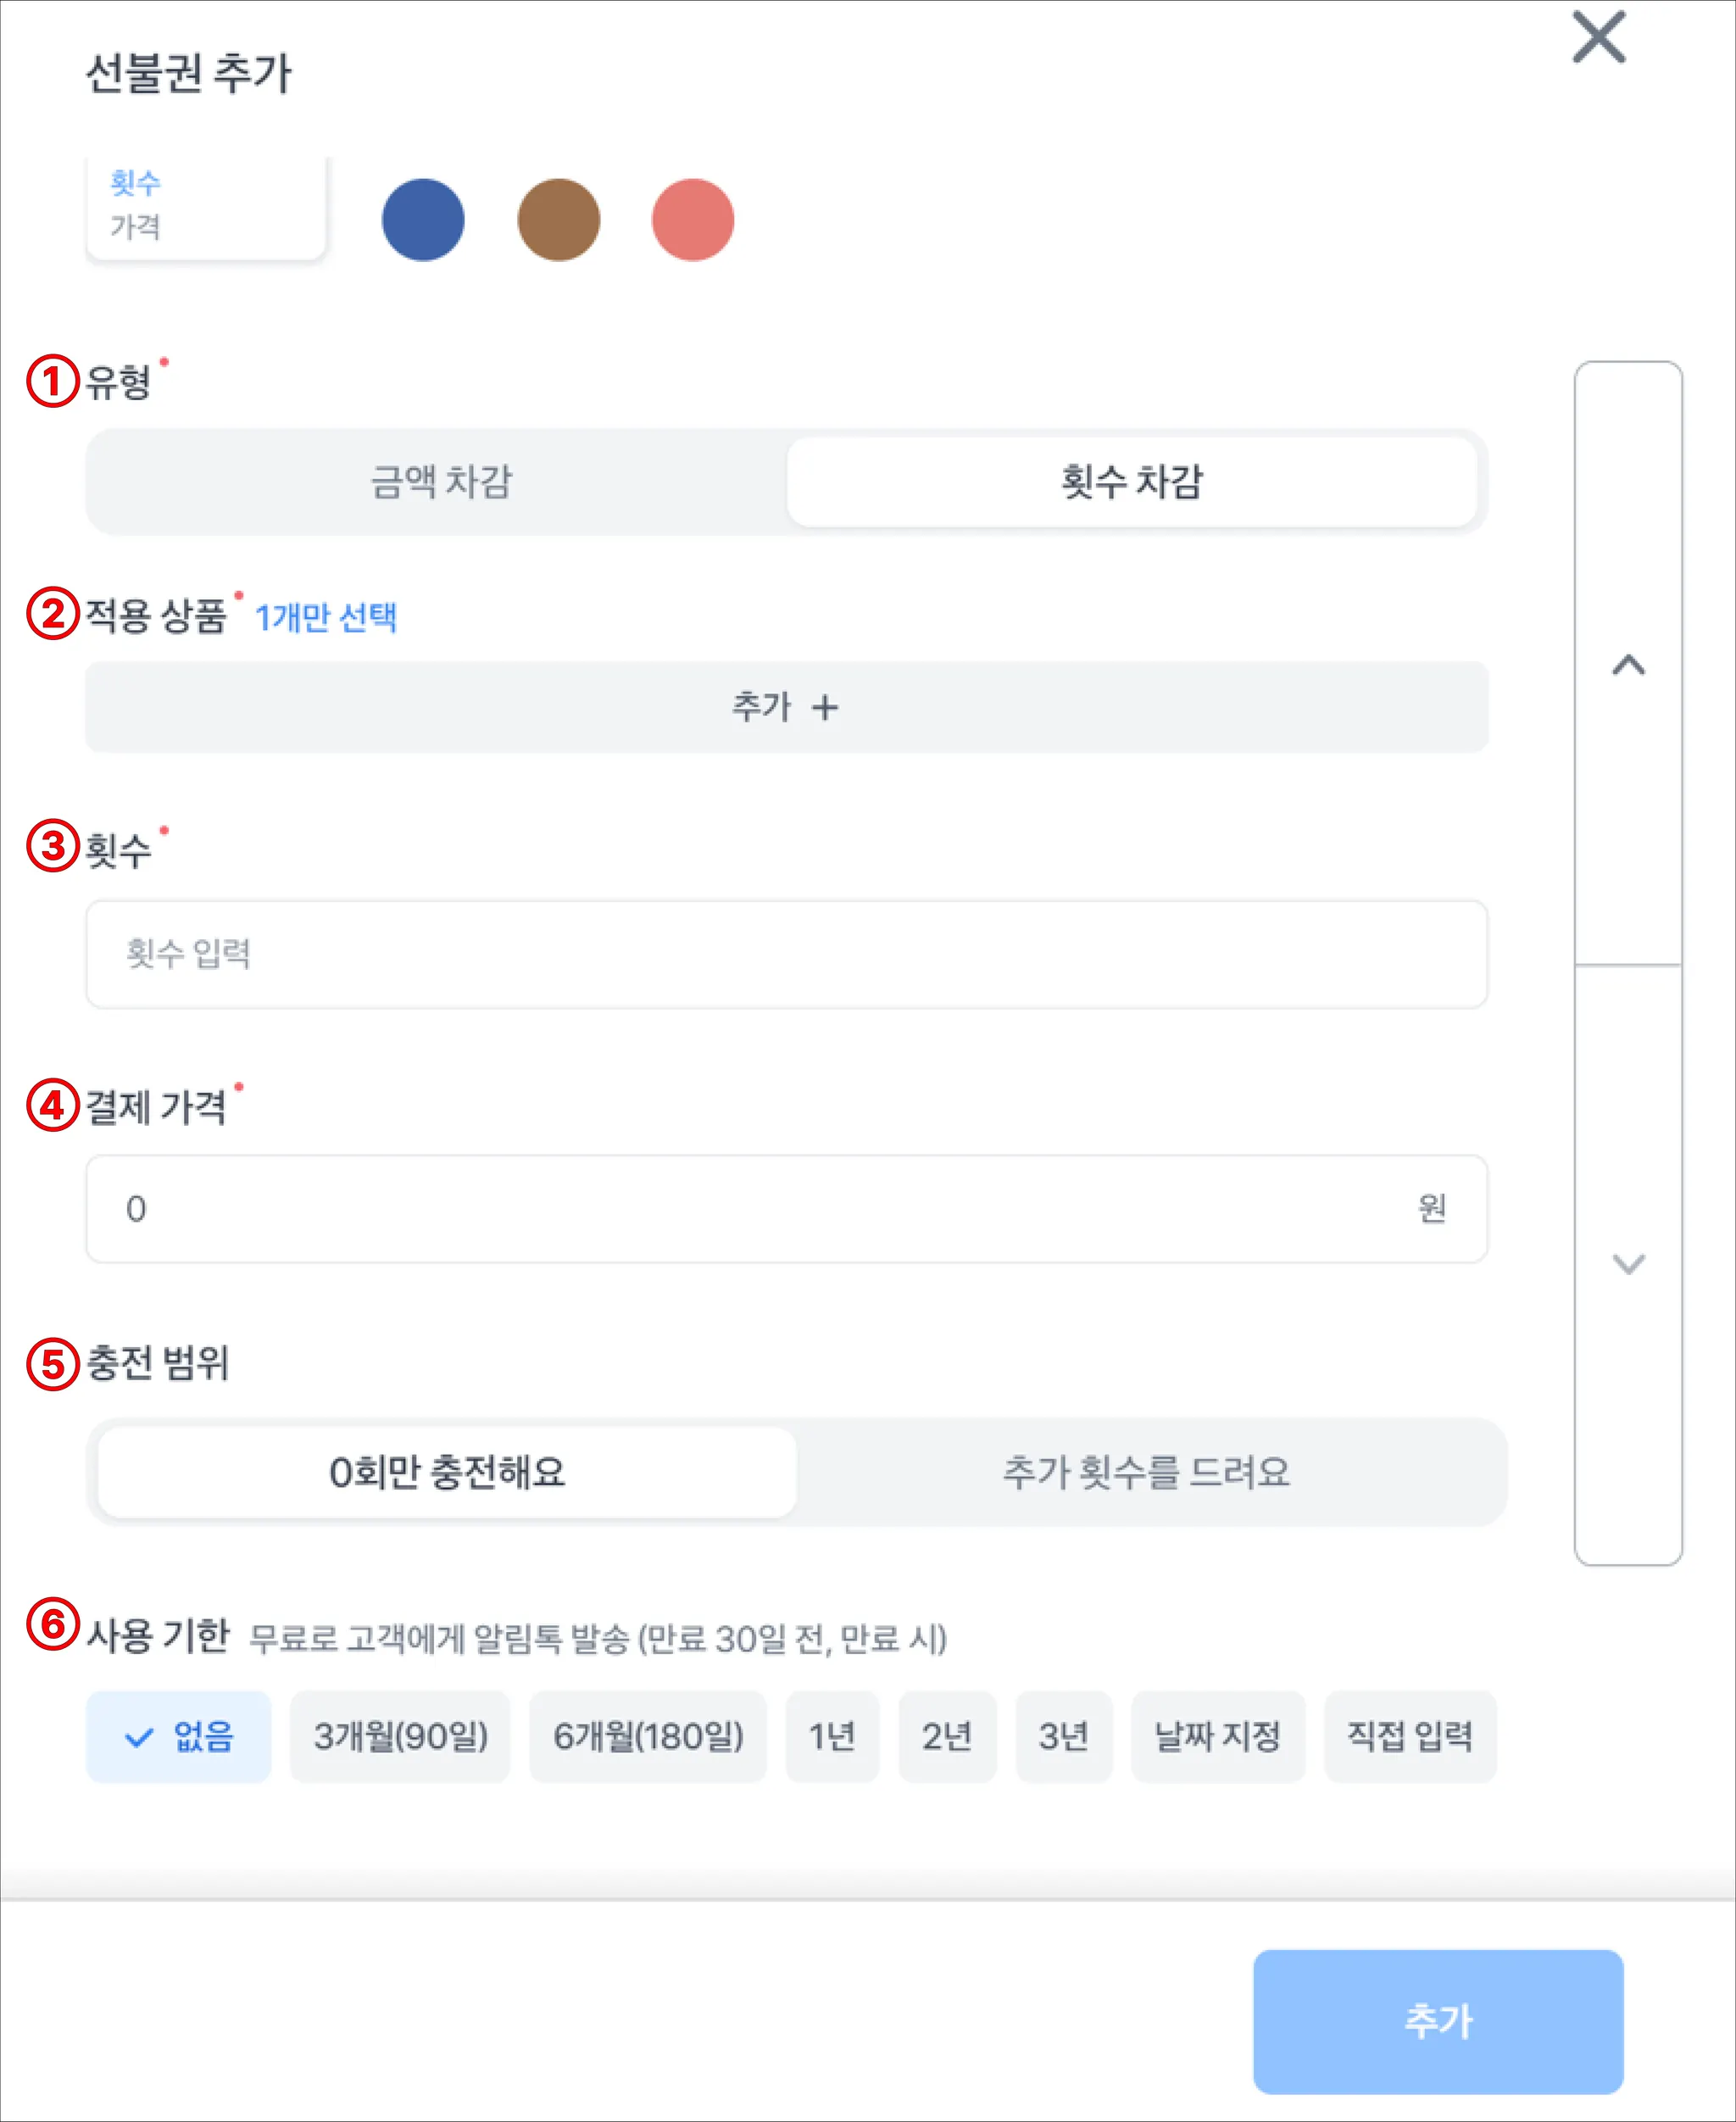Choose the coral pink color swatch
The height and width of the screenshot is (2122, 1736).
click(x=692, y=220)
